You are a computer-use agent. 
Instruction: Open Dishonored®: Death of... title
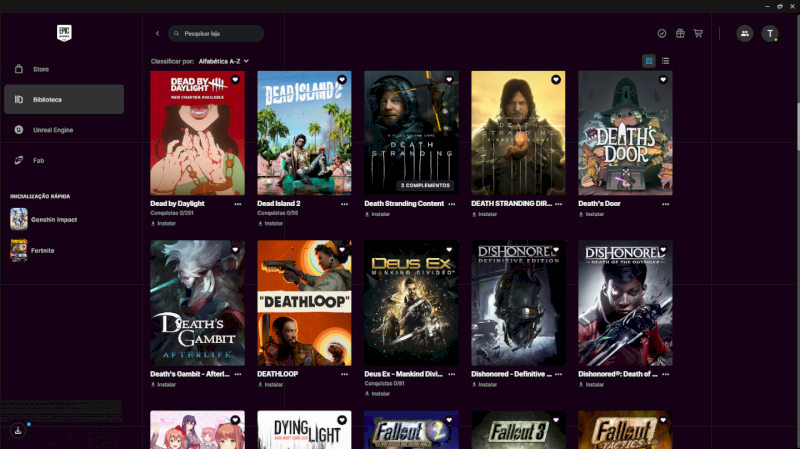618,374
